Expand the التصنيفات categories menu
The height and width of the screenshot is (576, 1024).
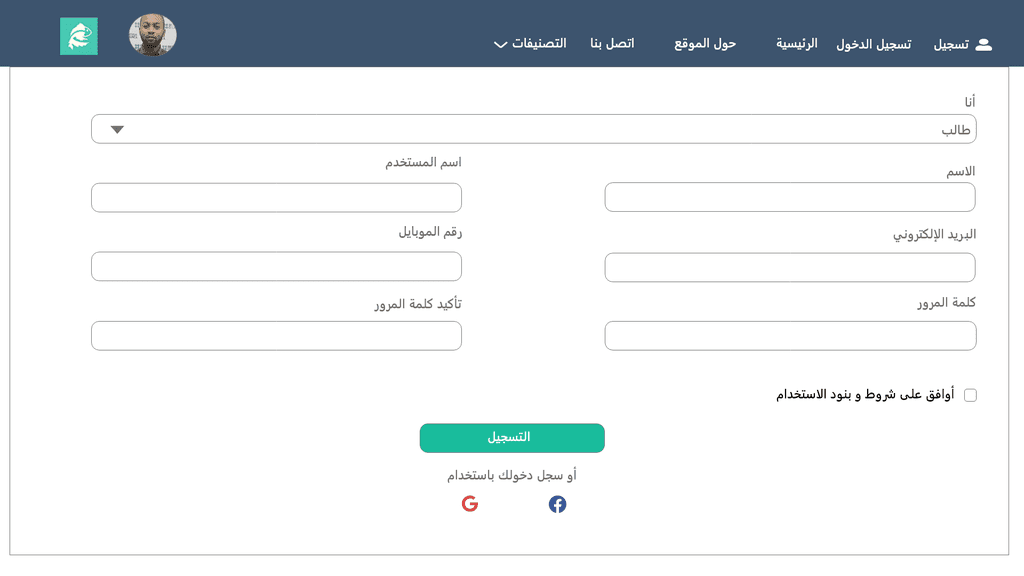tap(530, 44)
